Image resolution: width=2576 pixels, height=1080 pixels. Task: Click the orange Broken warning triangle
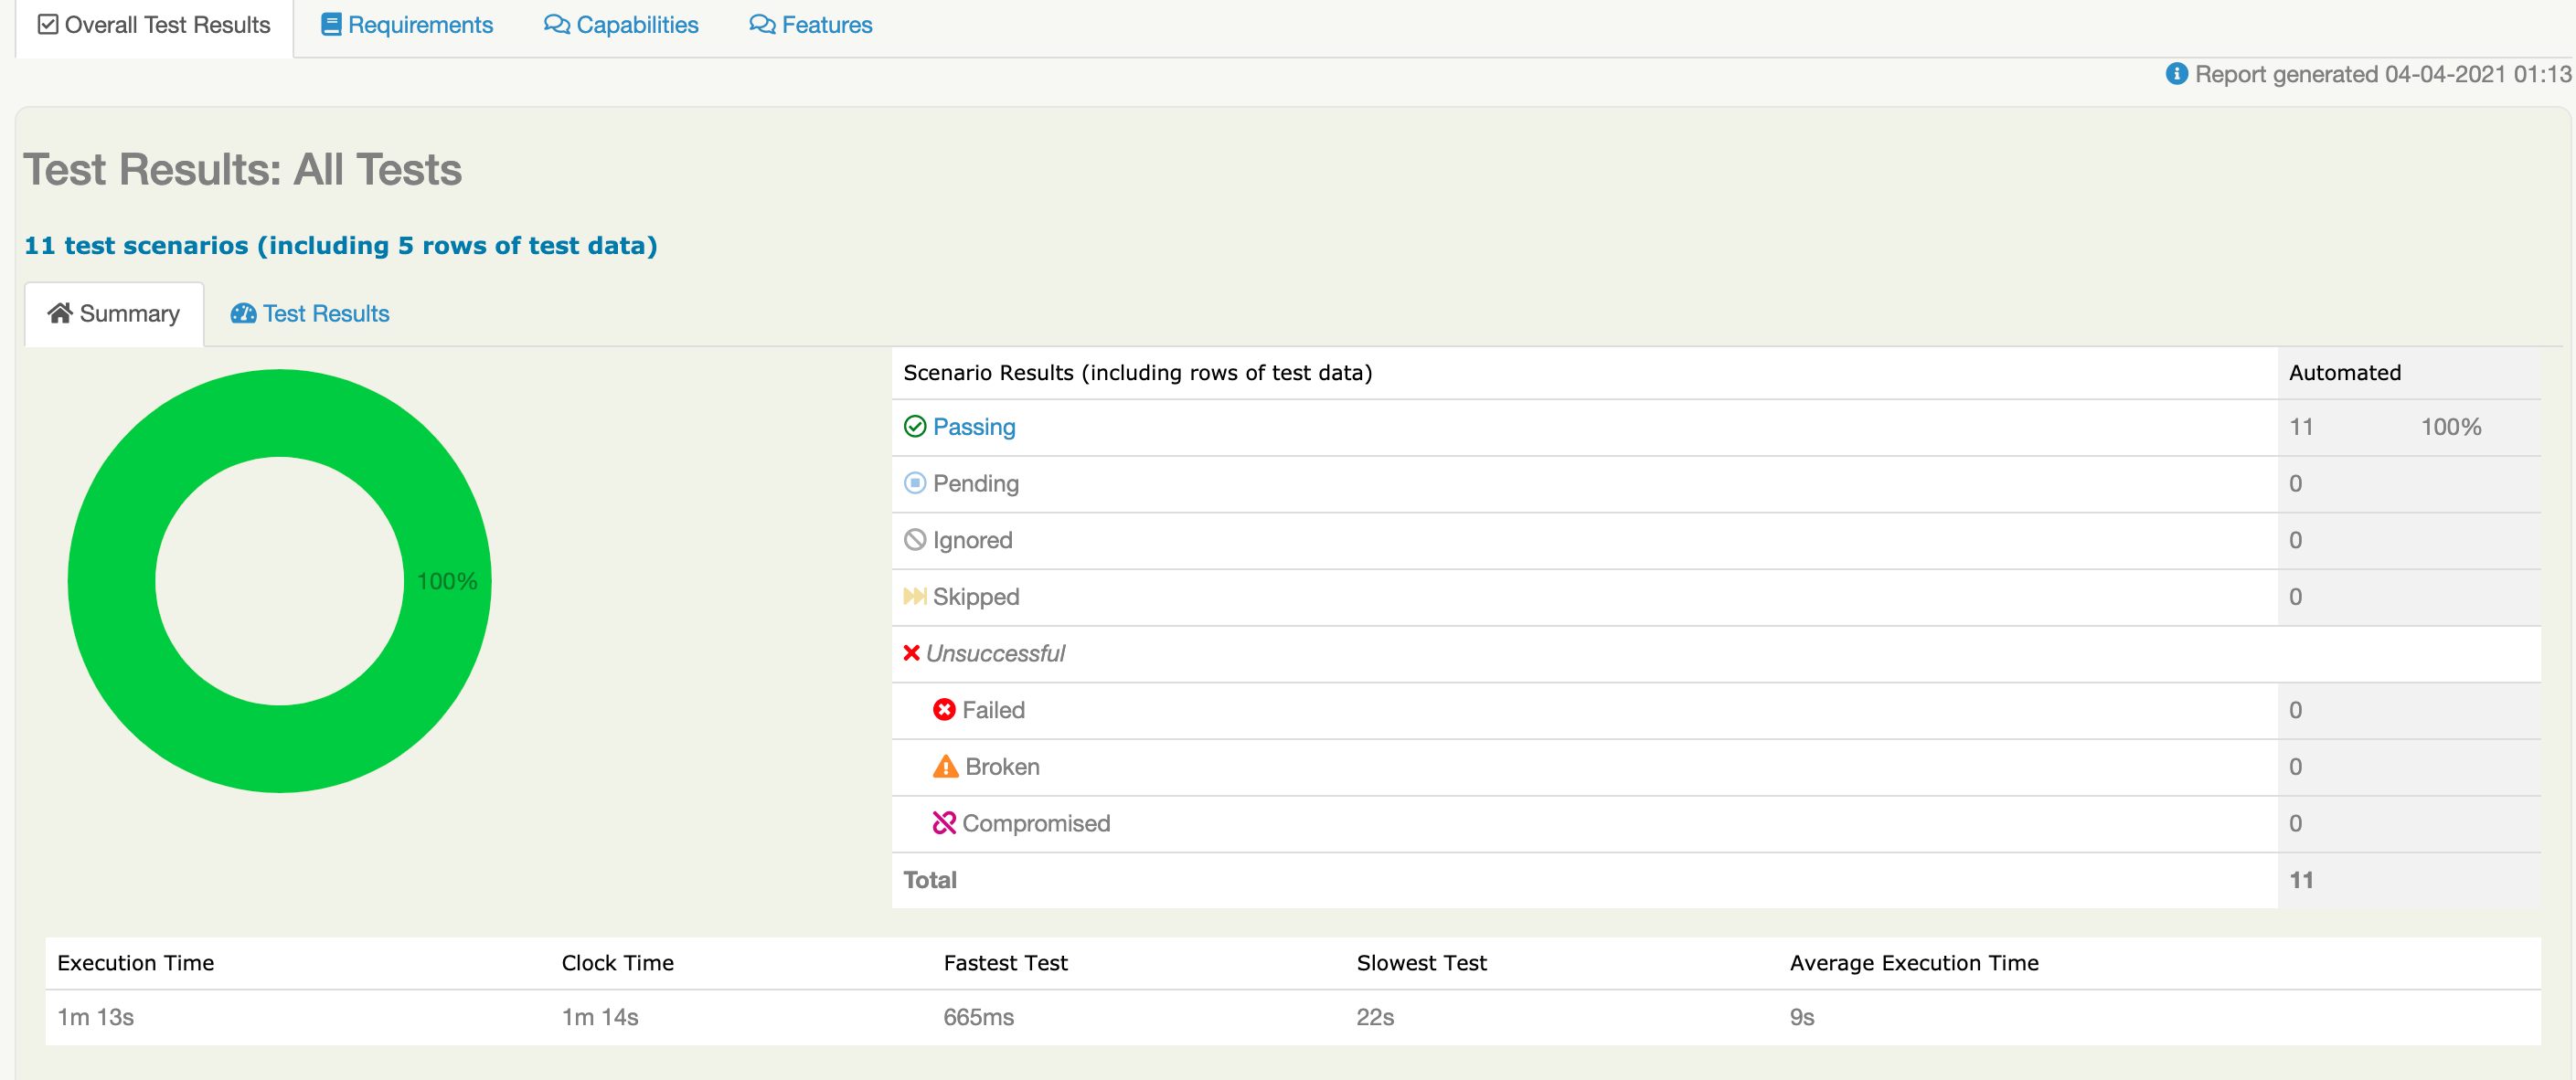coord(944,767)
